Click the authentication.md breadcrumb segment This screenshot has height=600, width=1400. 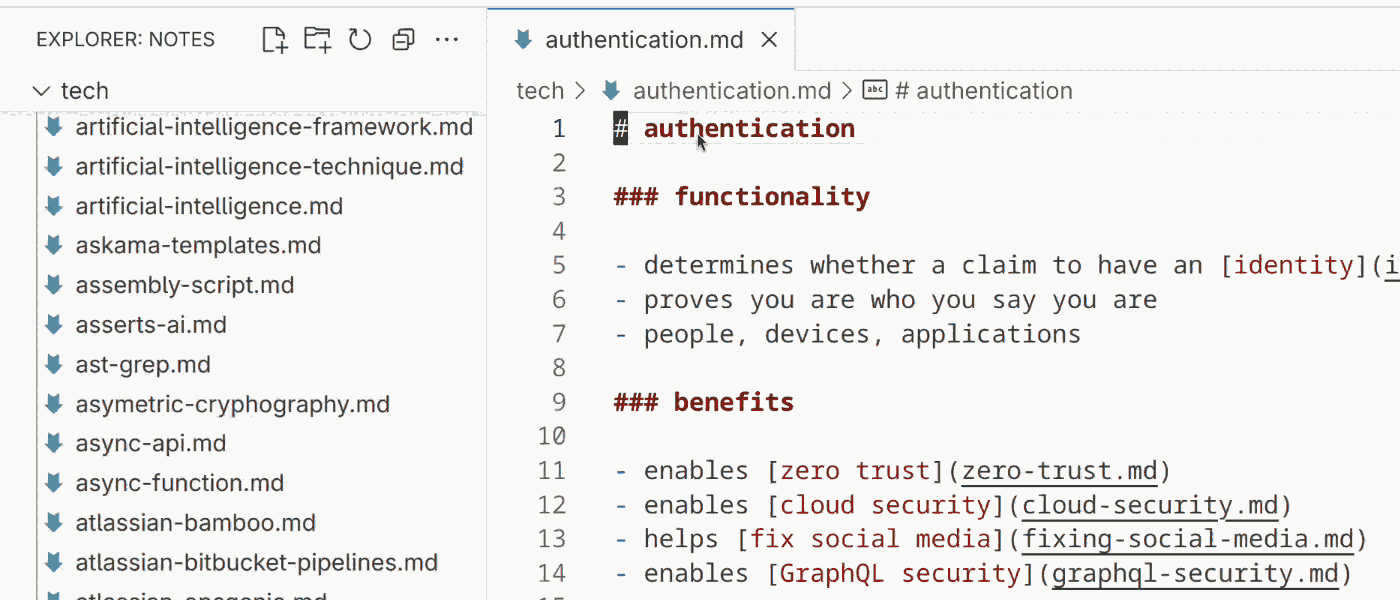pyautogui.click(x=731, y=91)
